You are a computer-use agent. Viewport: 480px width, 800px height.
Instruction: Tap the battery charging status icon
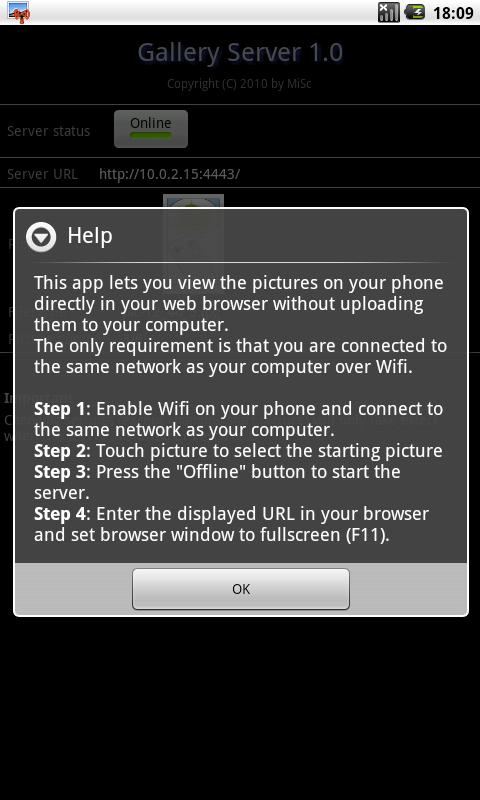tap(415, 12)
